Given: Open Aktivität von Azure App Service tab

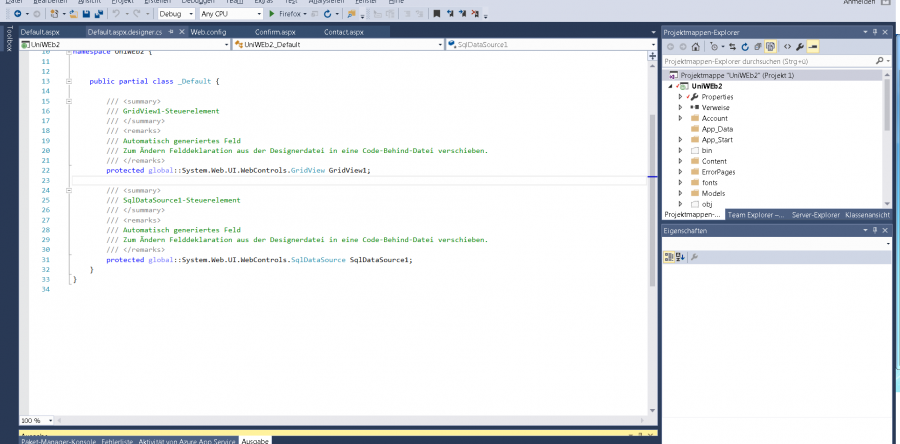Looking at the screenshot, I should click(x=187, y=441).
